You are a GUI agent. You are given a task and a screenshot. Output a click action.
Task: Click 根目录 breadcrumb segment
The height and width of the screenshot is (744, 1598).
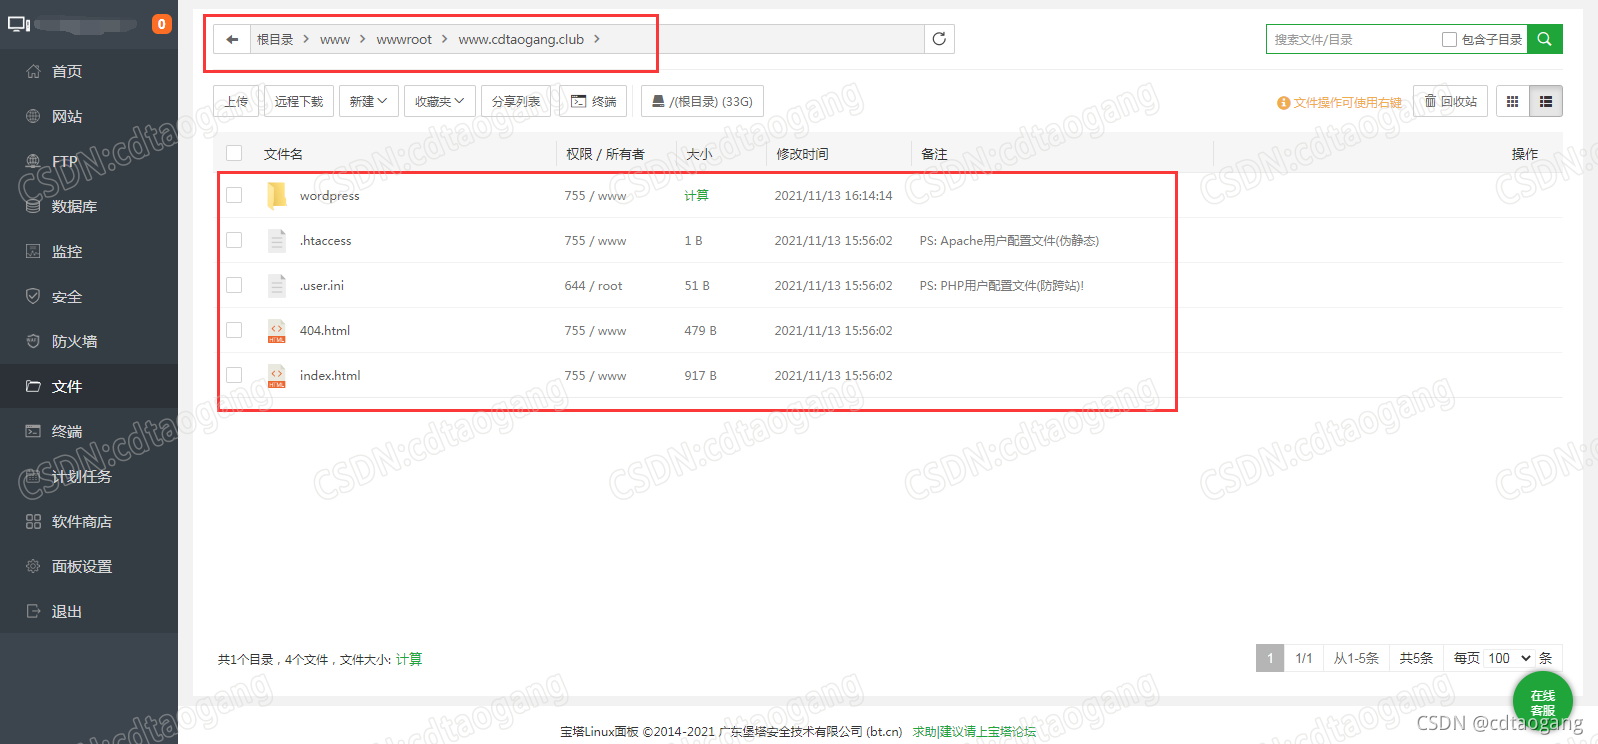click(275, 39)
